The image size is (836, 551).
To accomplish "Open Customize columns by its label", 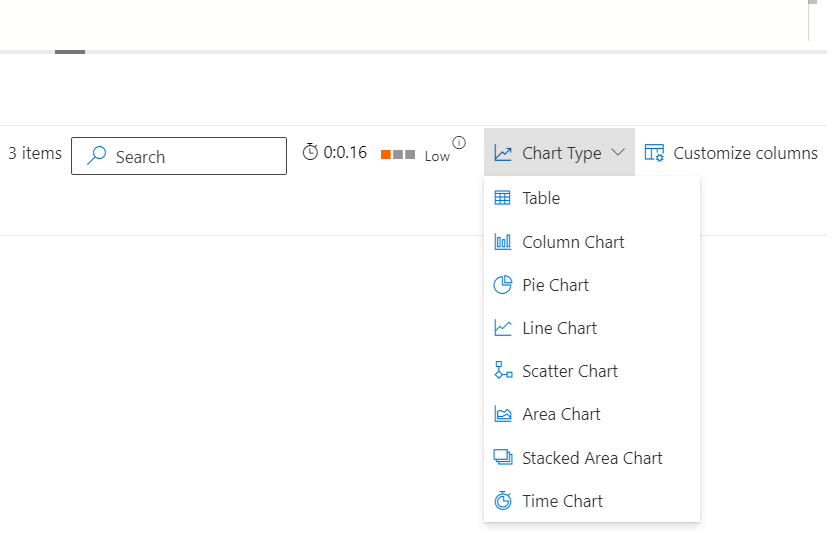I will [x=745, y=153].
